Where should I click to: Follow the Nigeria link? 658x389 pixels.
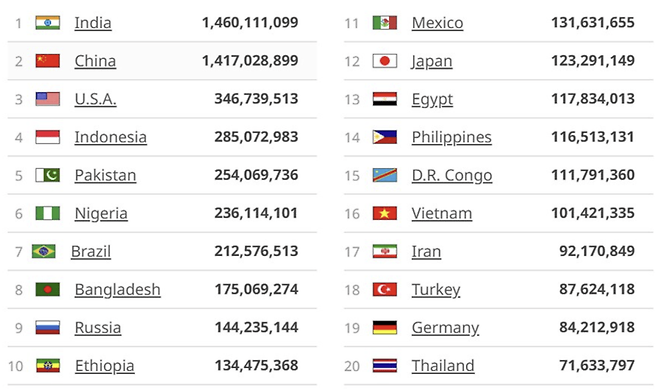101,214
